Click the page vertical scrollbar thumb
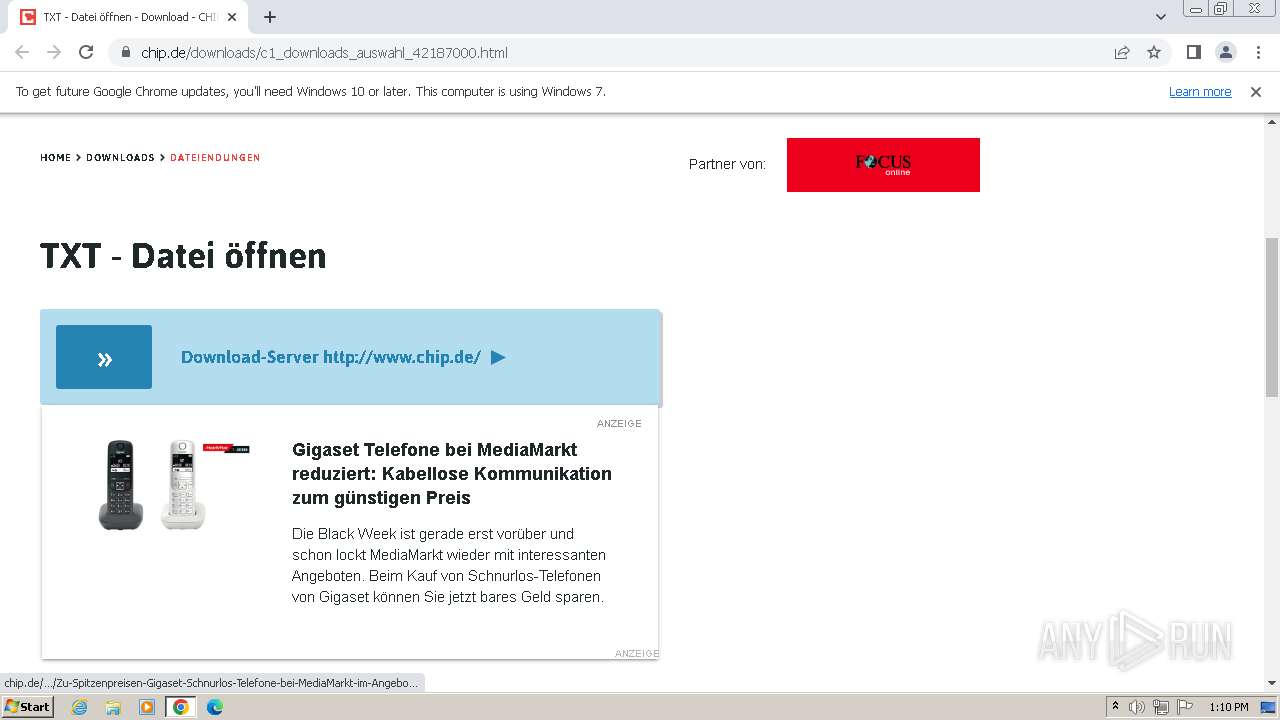 pos(1272,317)
